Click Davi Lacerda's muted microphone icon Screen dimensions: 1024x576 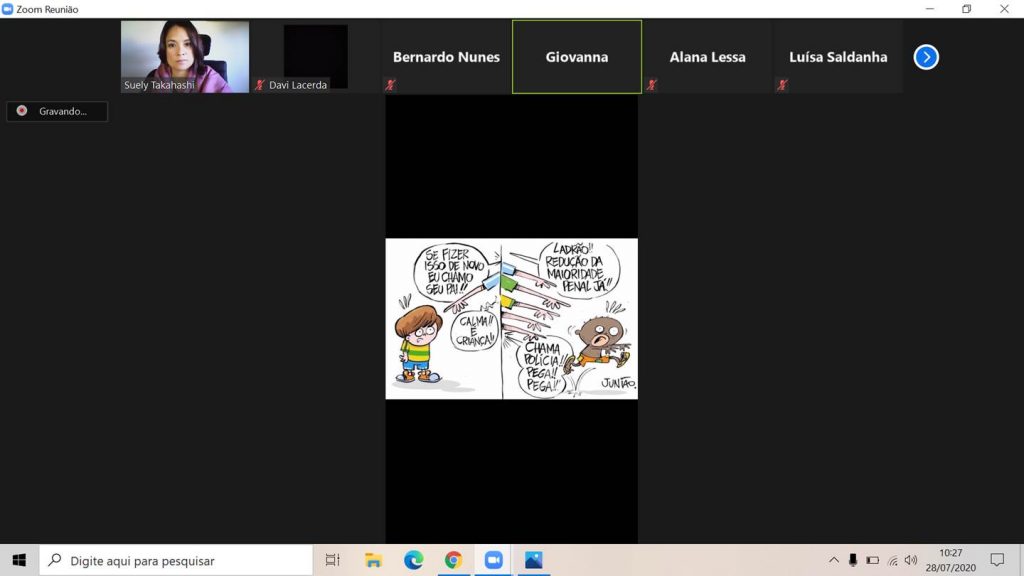(x=259, y=85)
